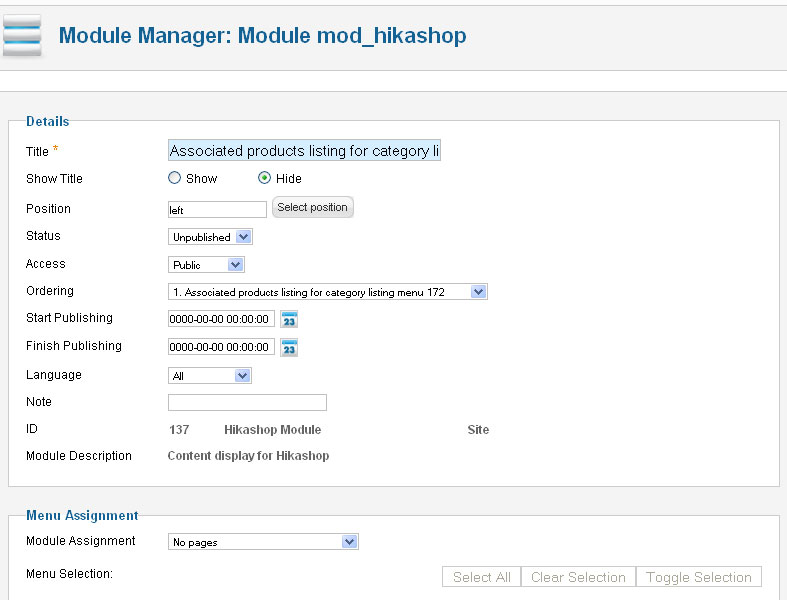This screenshot has width=787, height=600.
Task: Focus the Position input containing left
Action: coord(217,210)
